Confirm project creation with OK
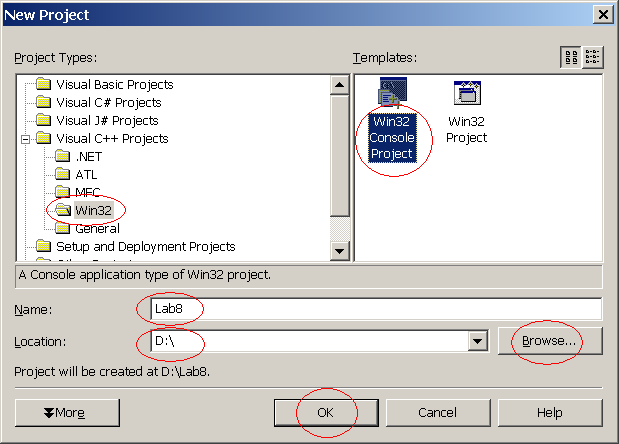This screenshot has height=444, width=619. point(326,413)
